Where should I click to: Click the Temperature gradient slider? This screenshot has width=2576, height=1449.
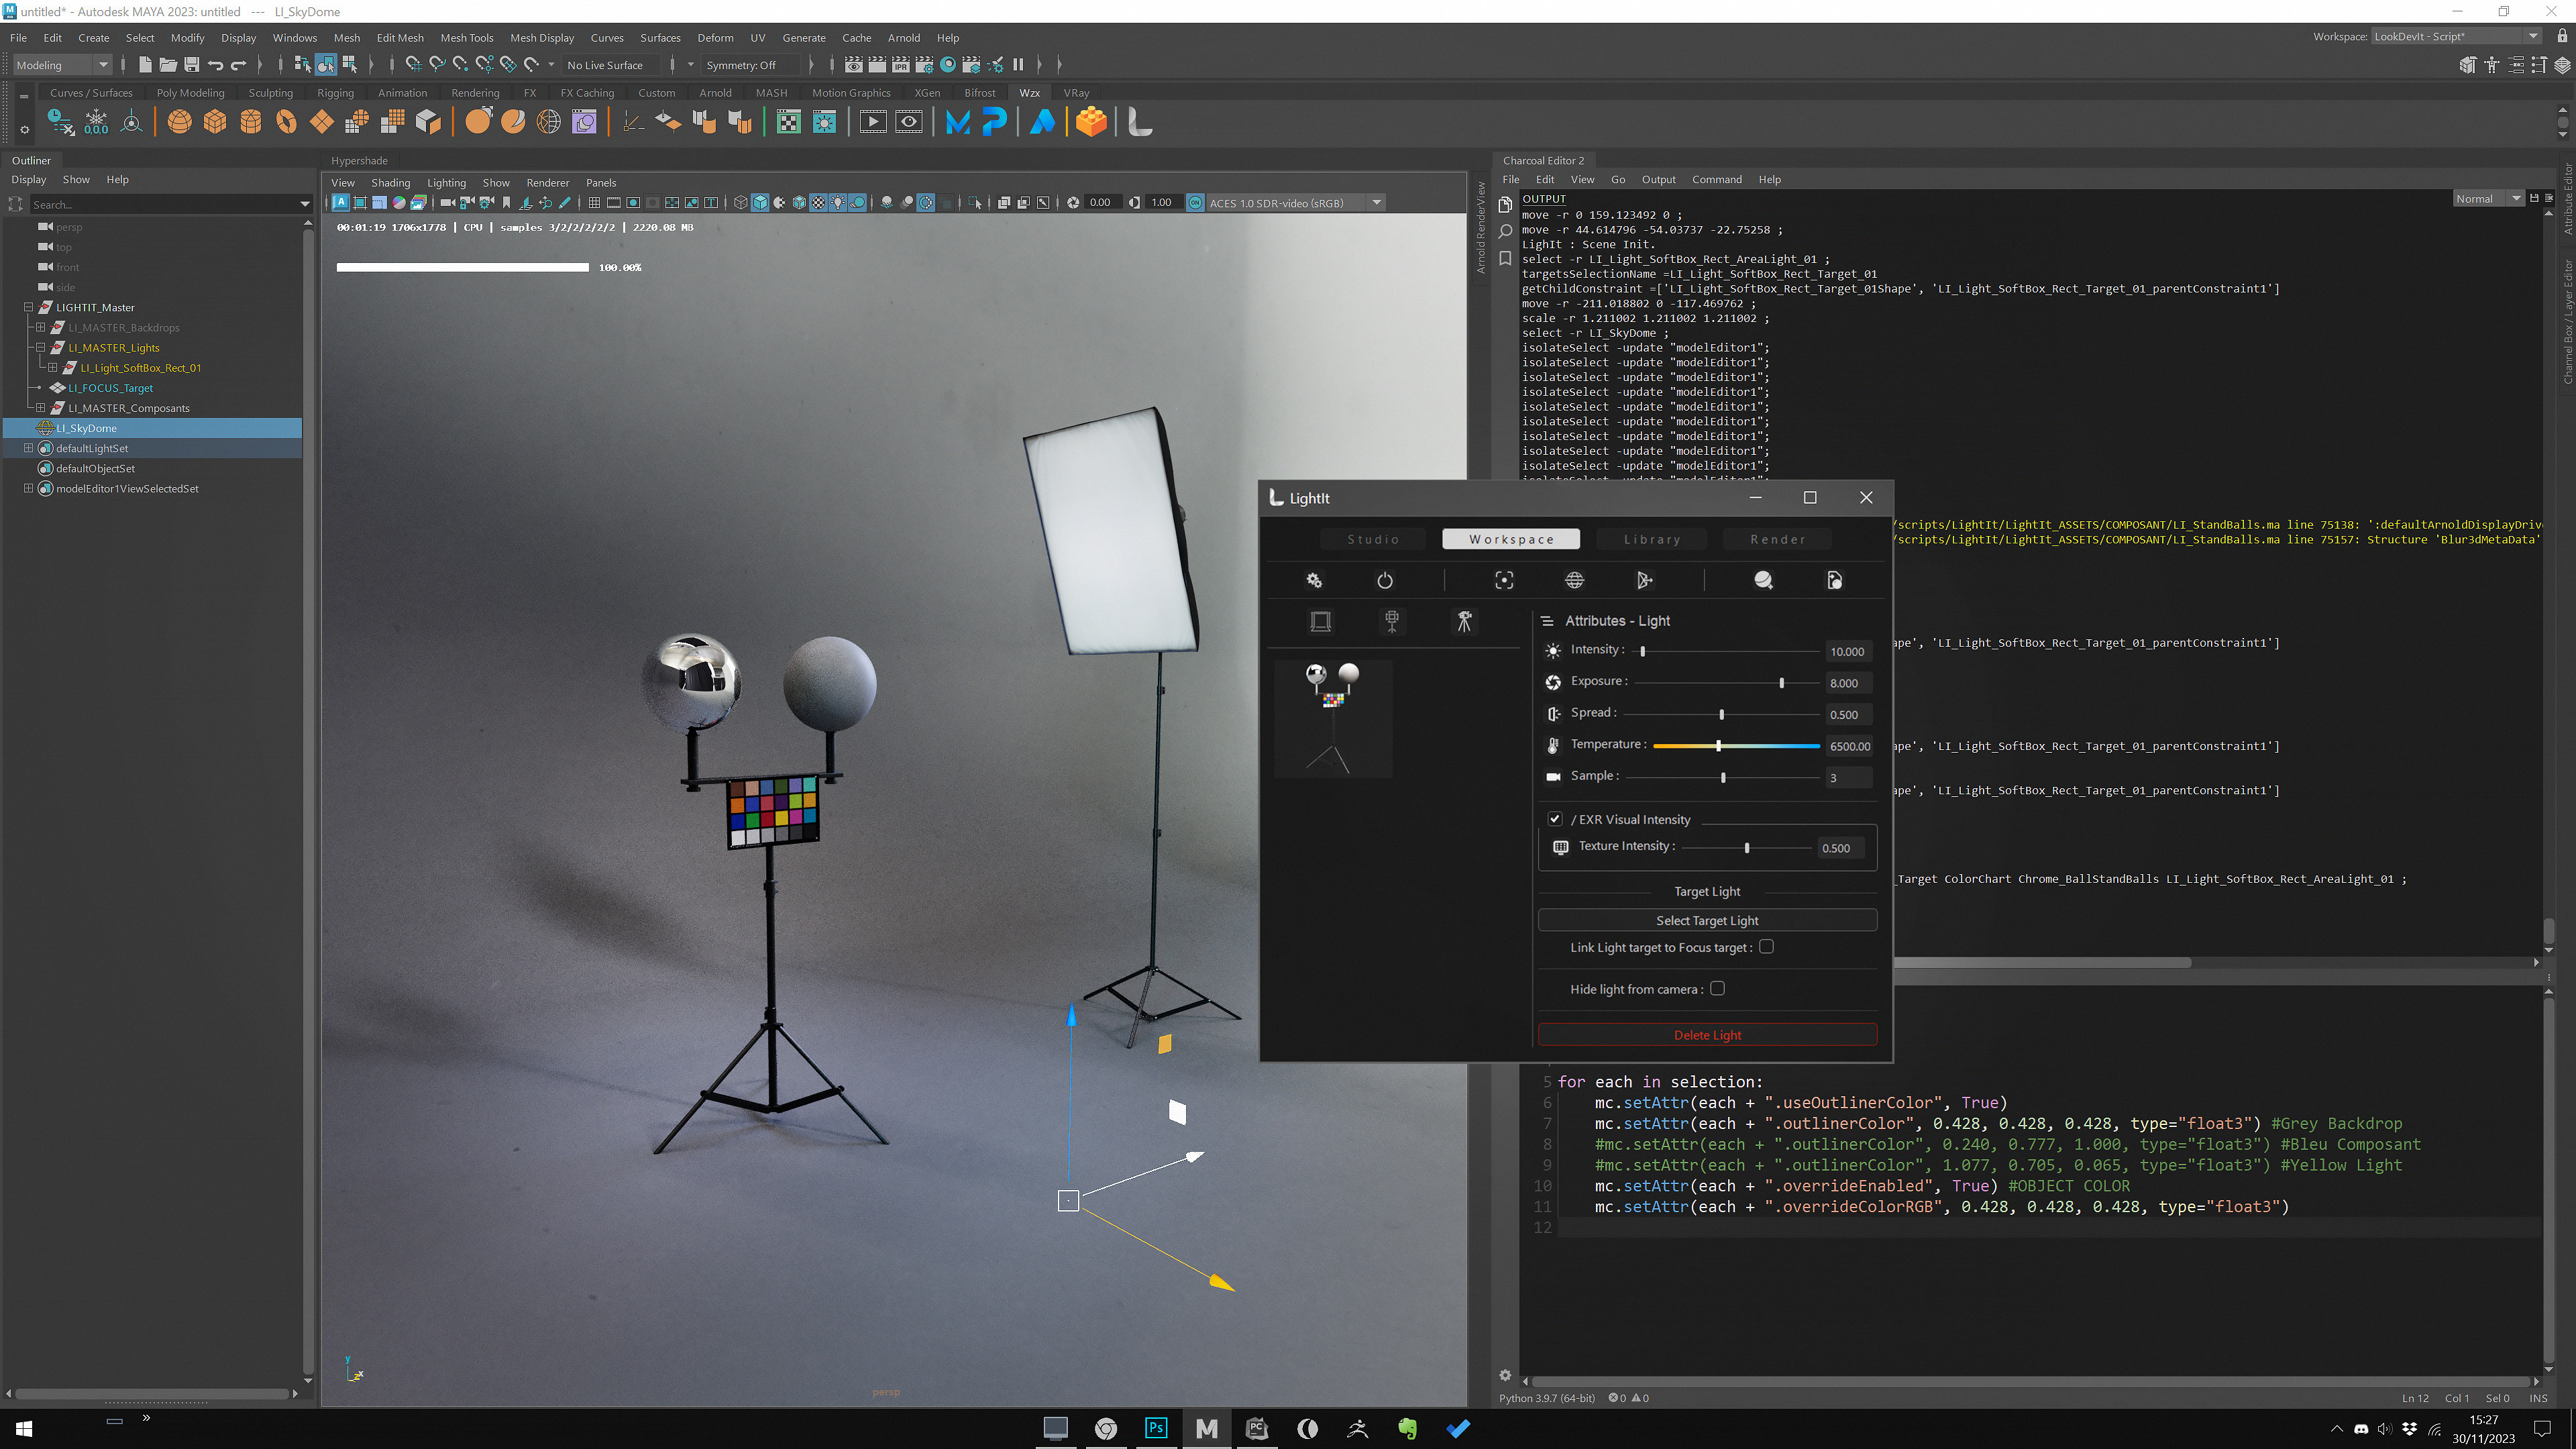(x=1736, y=746)
